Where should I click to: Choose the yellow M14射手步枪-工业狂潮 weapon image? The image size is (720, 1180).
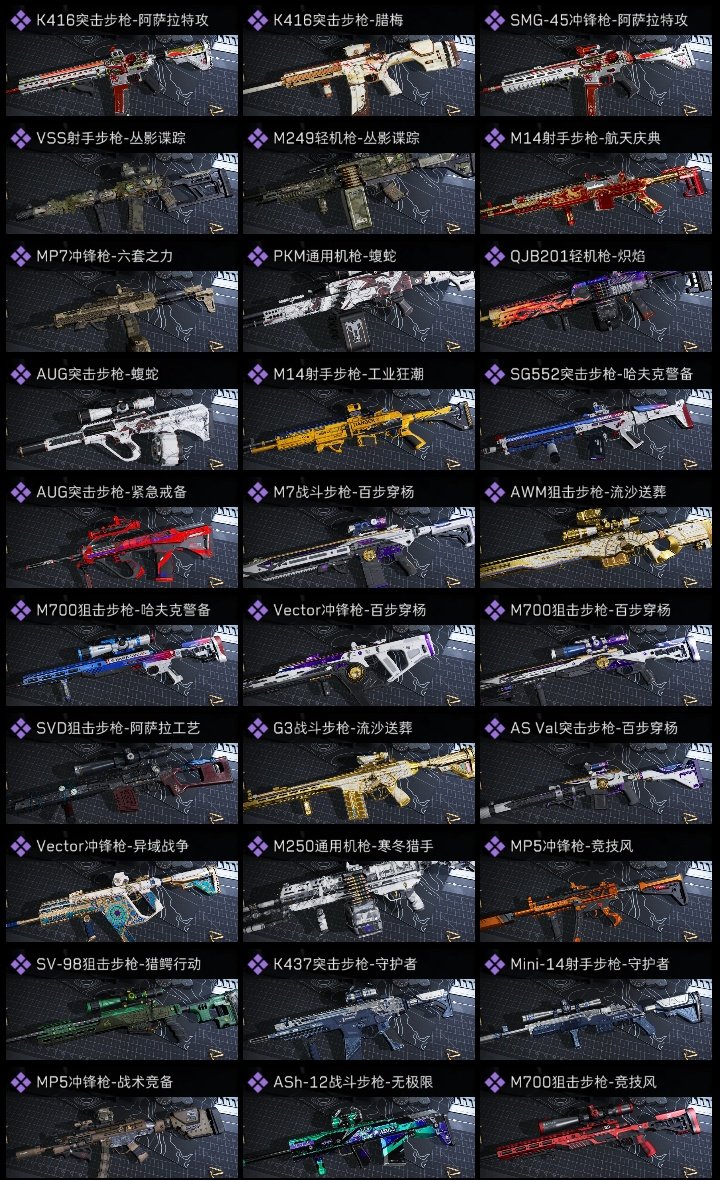[359, 429]
